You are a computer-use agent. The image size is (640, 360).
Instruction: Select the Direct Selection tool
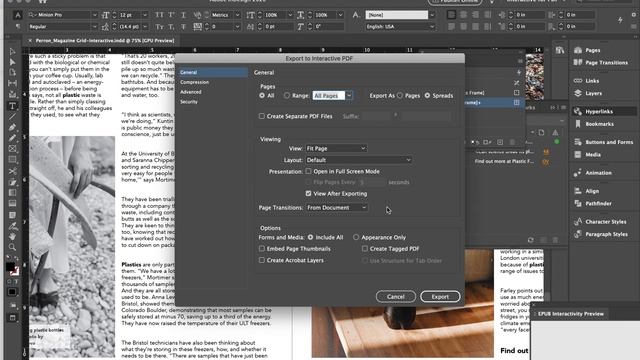12,62
